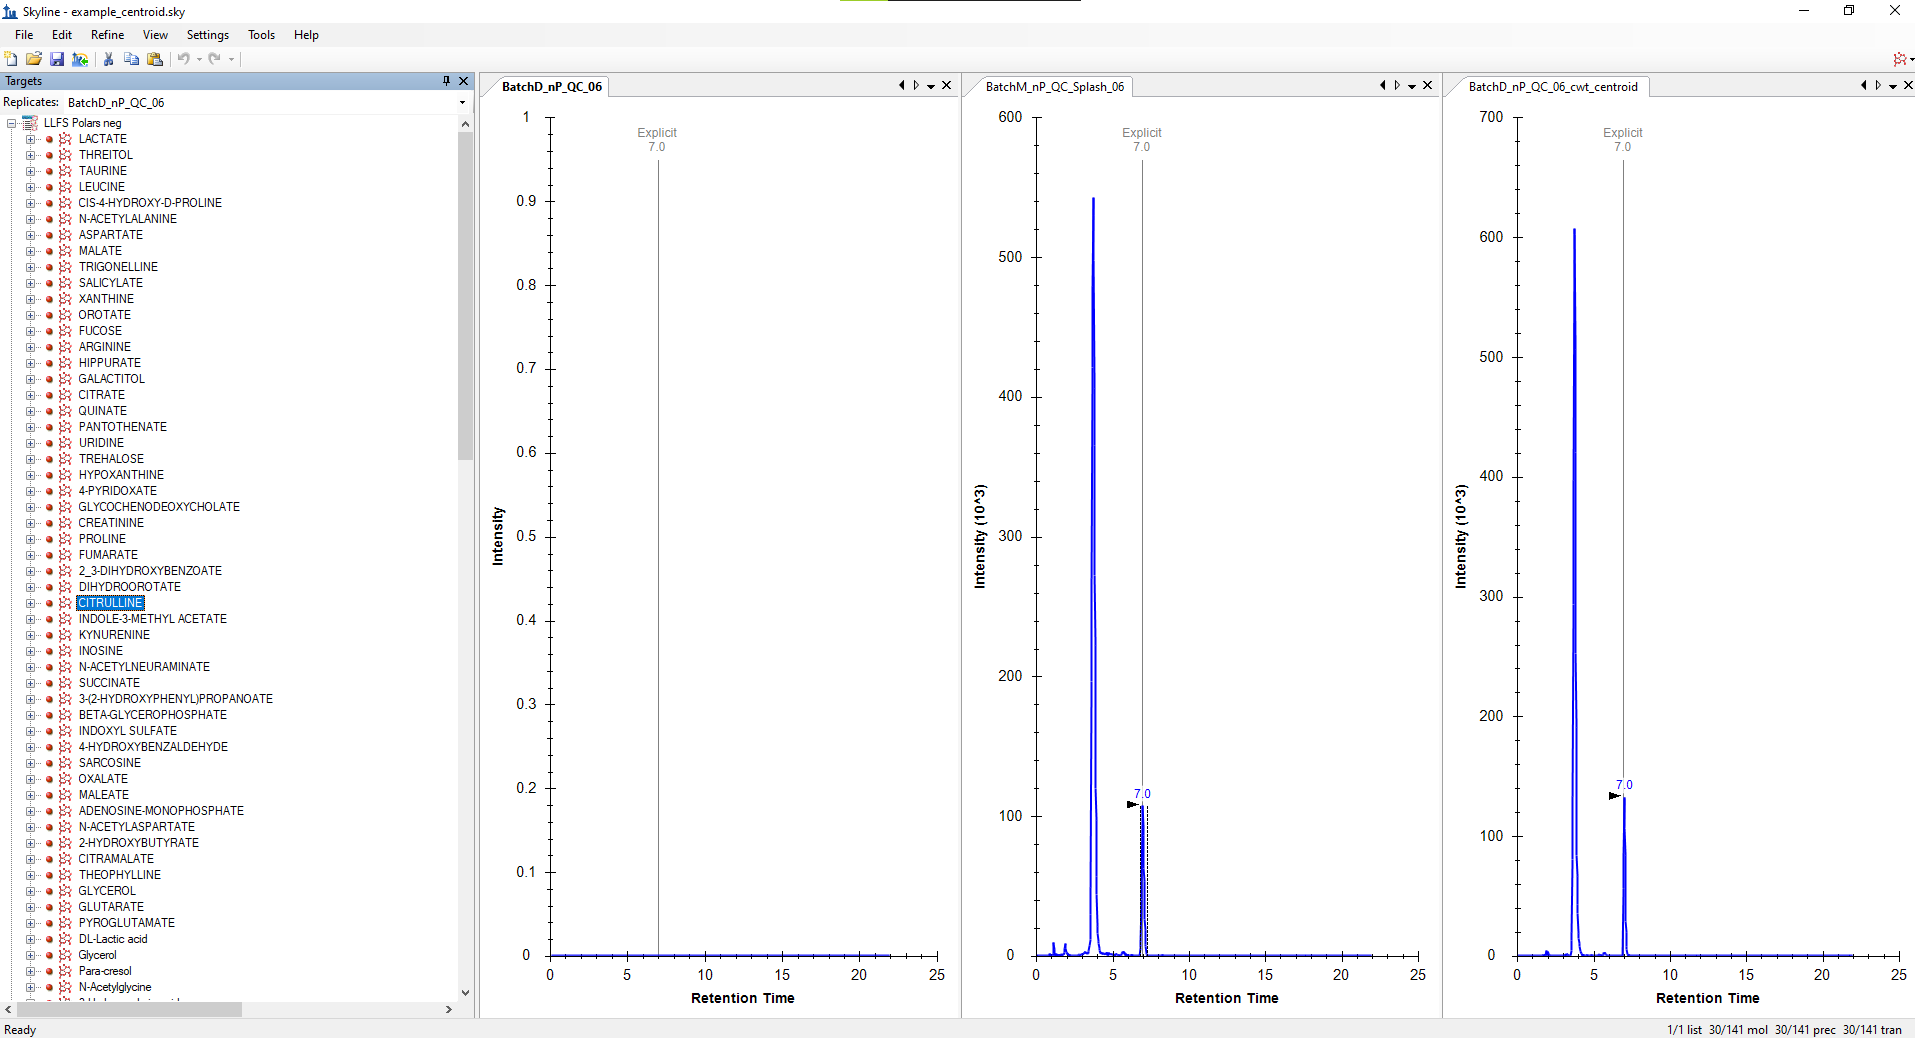Image resolution: width=1915 pixels, height=1038 pixels.
Task: Click the Paste clipboard icon
Action: pos(155,59)
